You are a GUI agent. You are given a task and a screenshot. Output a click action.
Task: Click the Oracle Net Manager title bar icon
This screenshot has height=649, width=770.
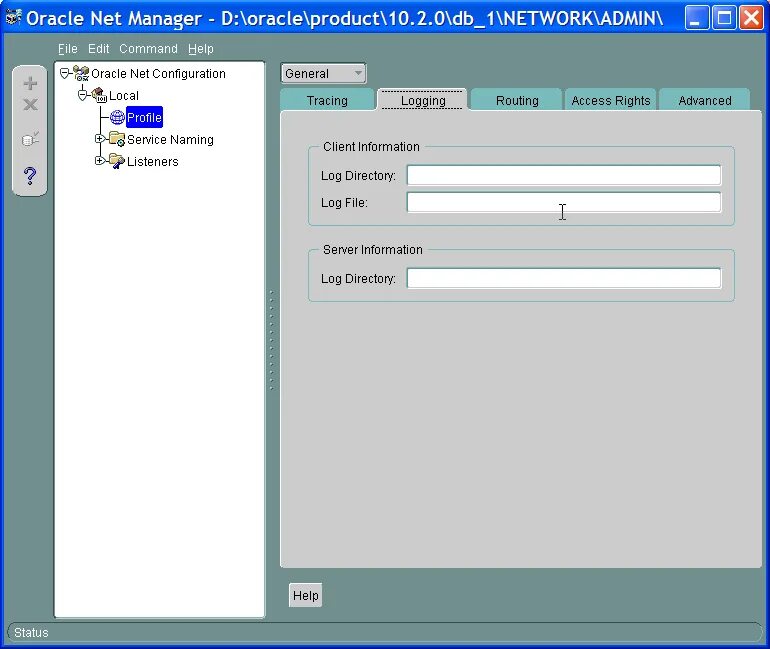pos(13,17)
